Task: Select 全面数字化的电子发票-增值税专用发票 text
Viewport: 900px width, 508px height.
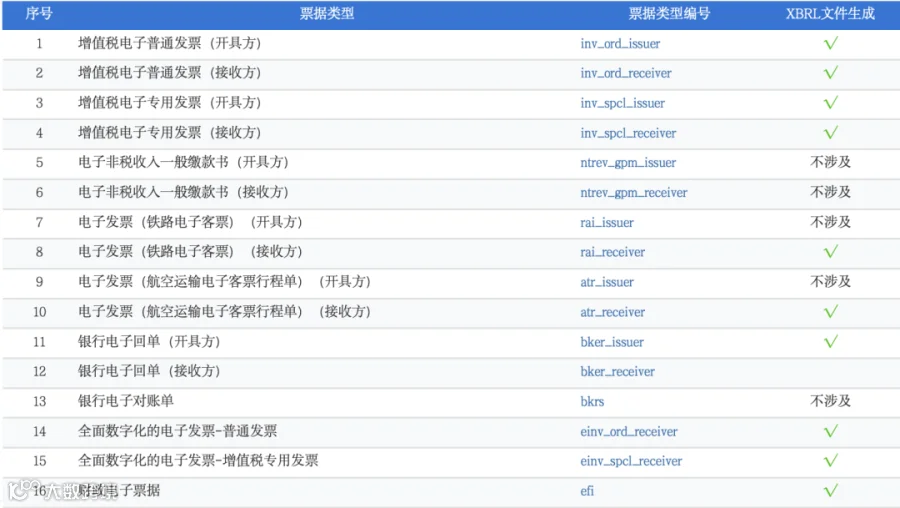Action: click(x=198, y=460)
